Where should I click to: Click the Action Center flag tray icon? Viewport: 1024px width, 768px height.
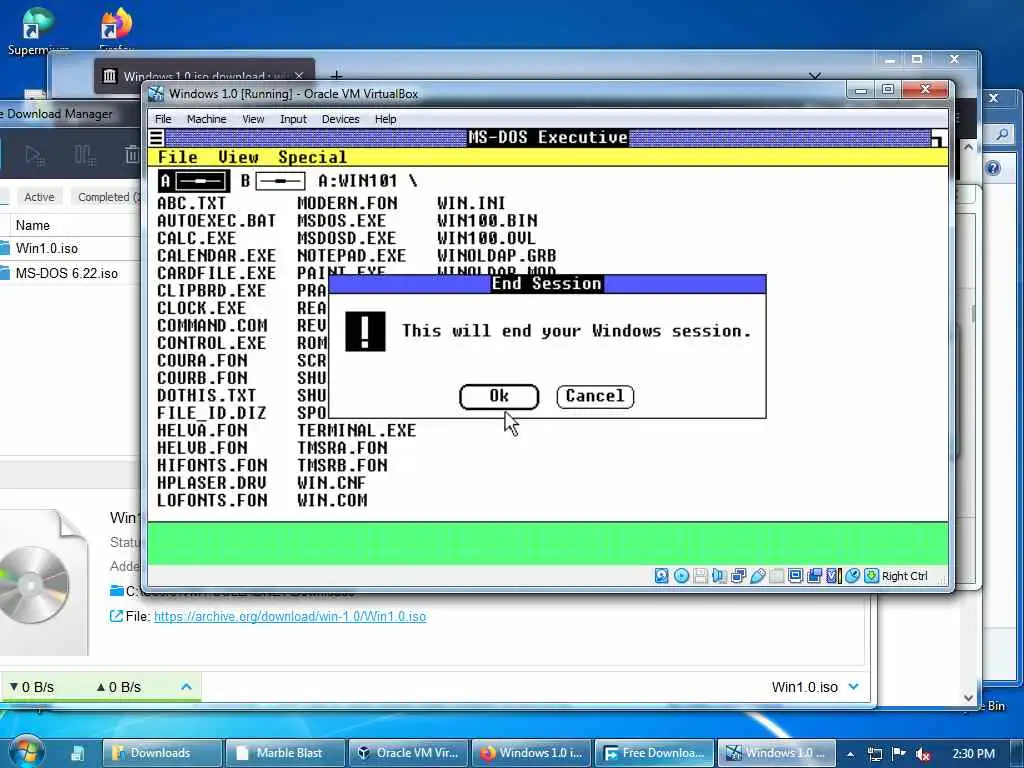899,754
